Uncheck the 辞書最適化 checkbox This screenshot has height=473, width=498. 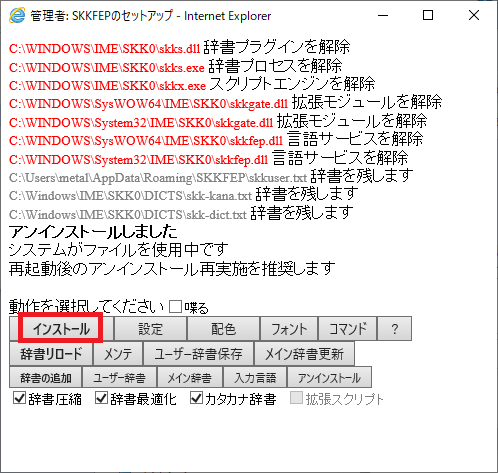101,398
